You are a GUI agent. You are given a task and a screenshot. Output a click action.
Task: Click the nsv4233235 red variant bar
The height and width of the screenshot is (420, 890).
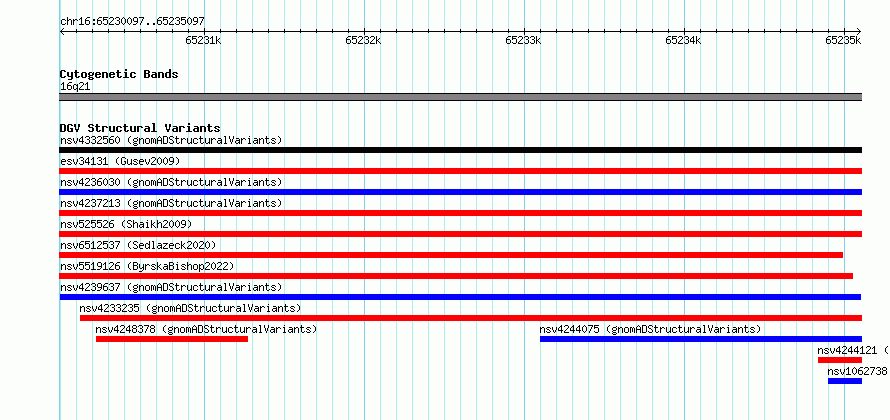[471, 318]
